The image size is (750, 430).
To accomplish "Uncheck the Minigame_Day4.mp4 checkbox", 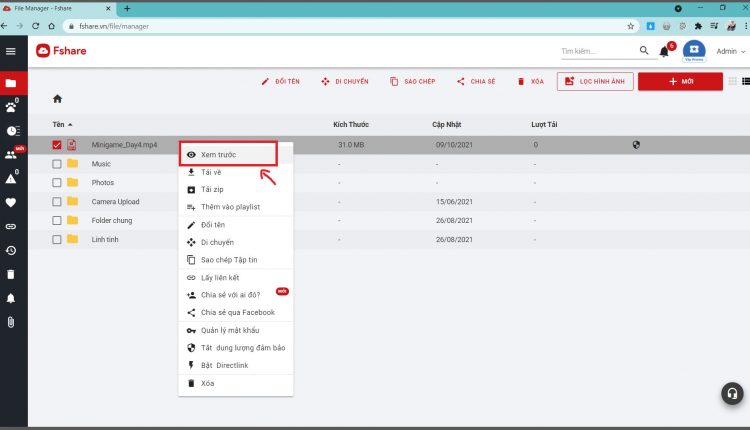I will tap(57, 145).
